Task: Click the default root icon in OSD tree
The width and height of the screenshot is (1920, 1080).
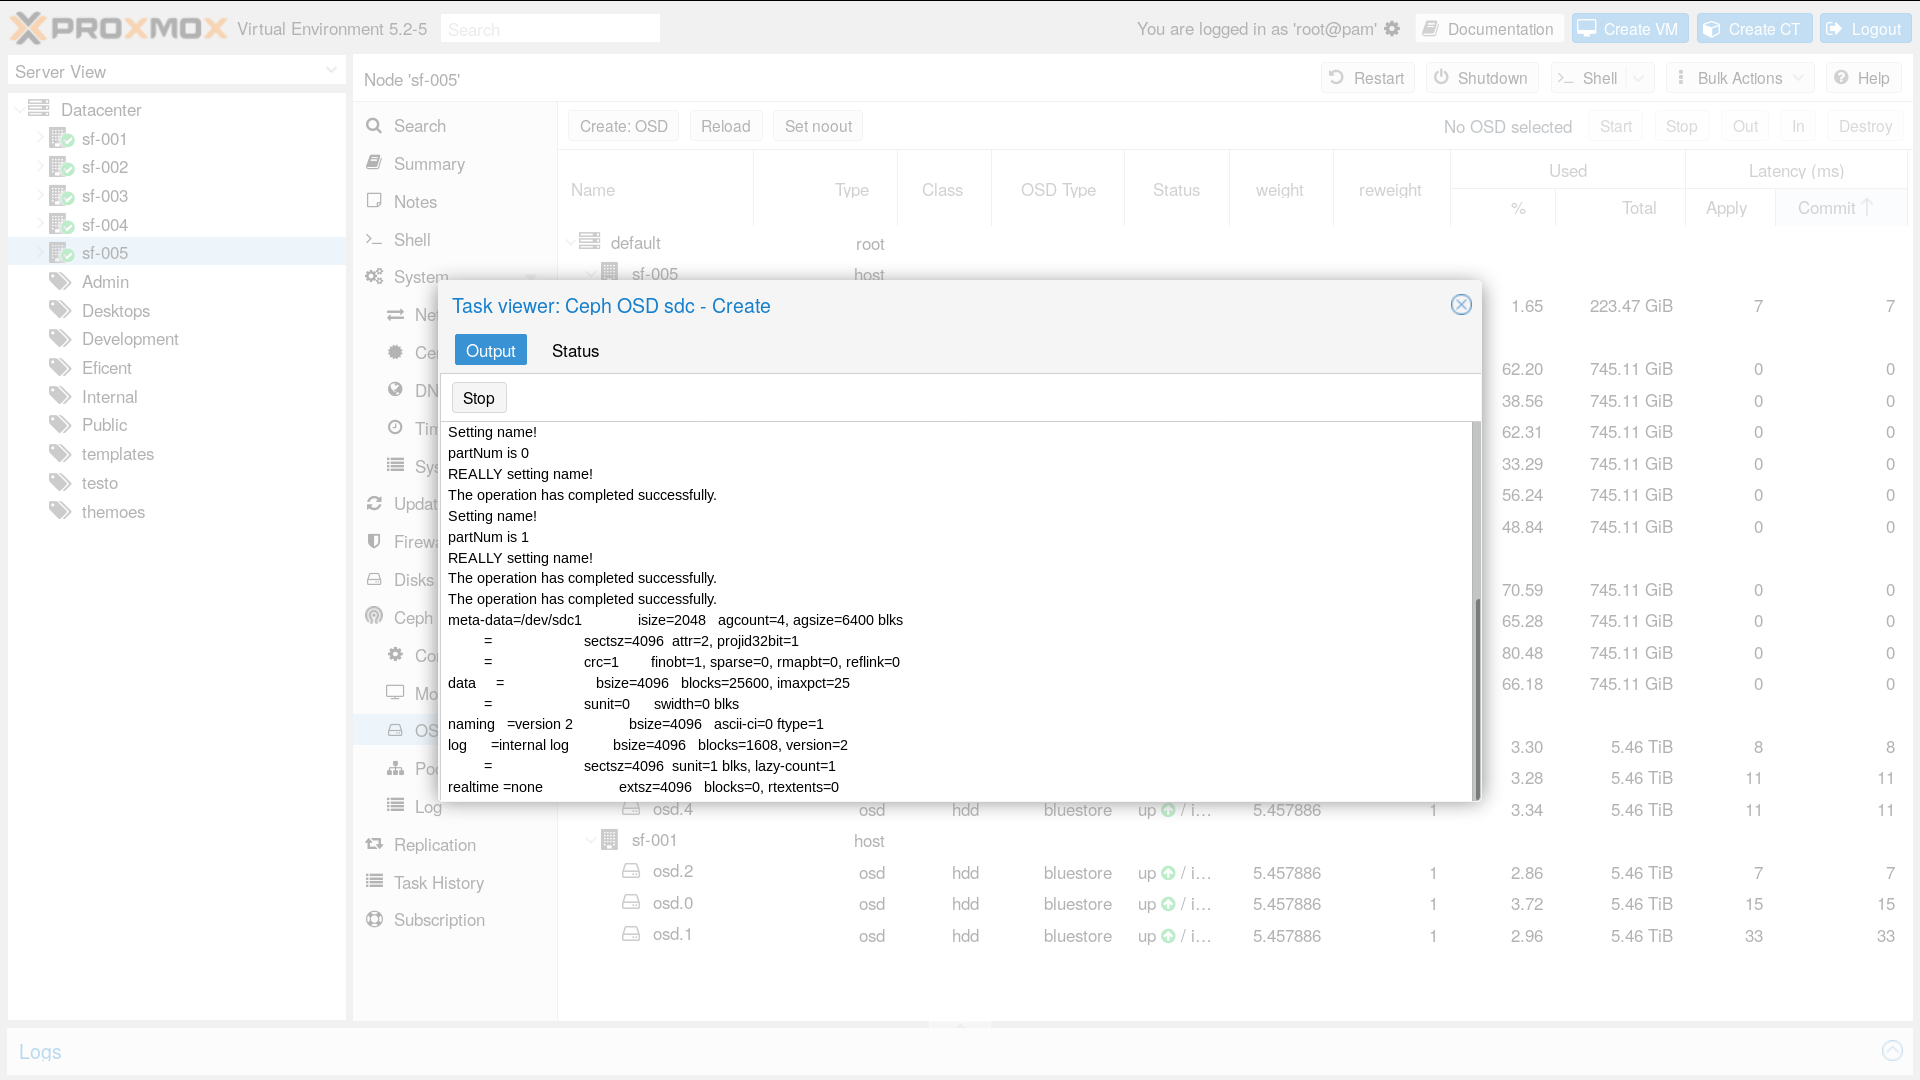Action: point(590,242)
